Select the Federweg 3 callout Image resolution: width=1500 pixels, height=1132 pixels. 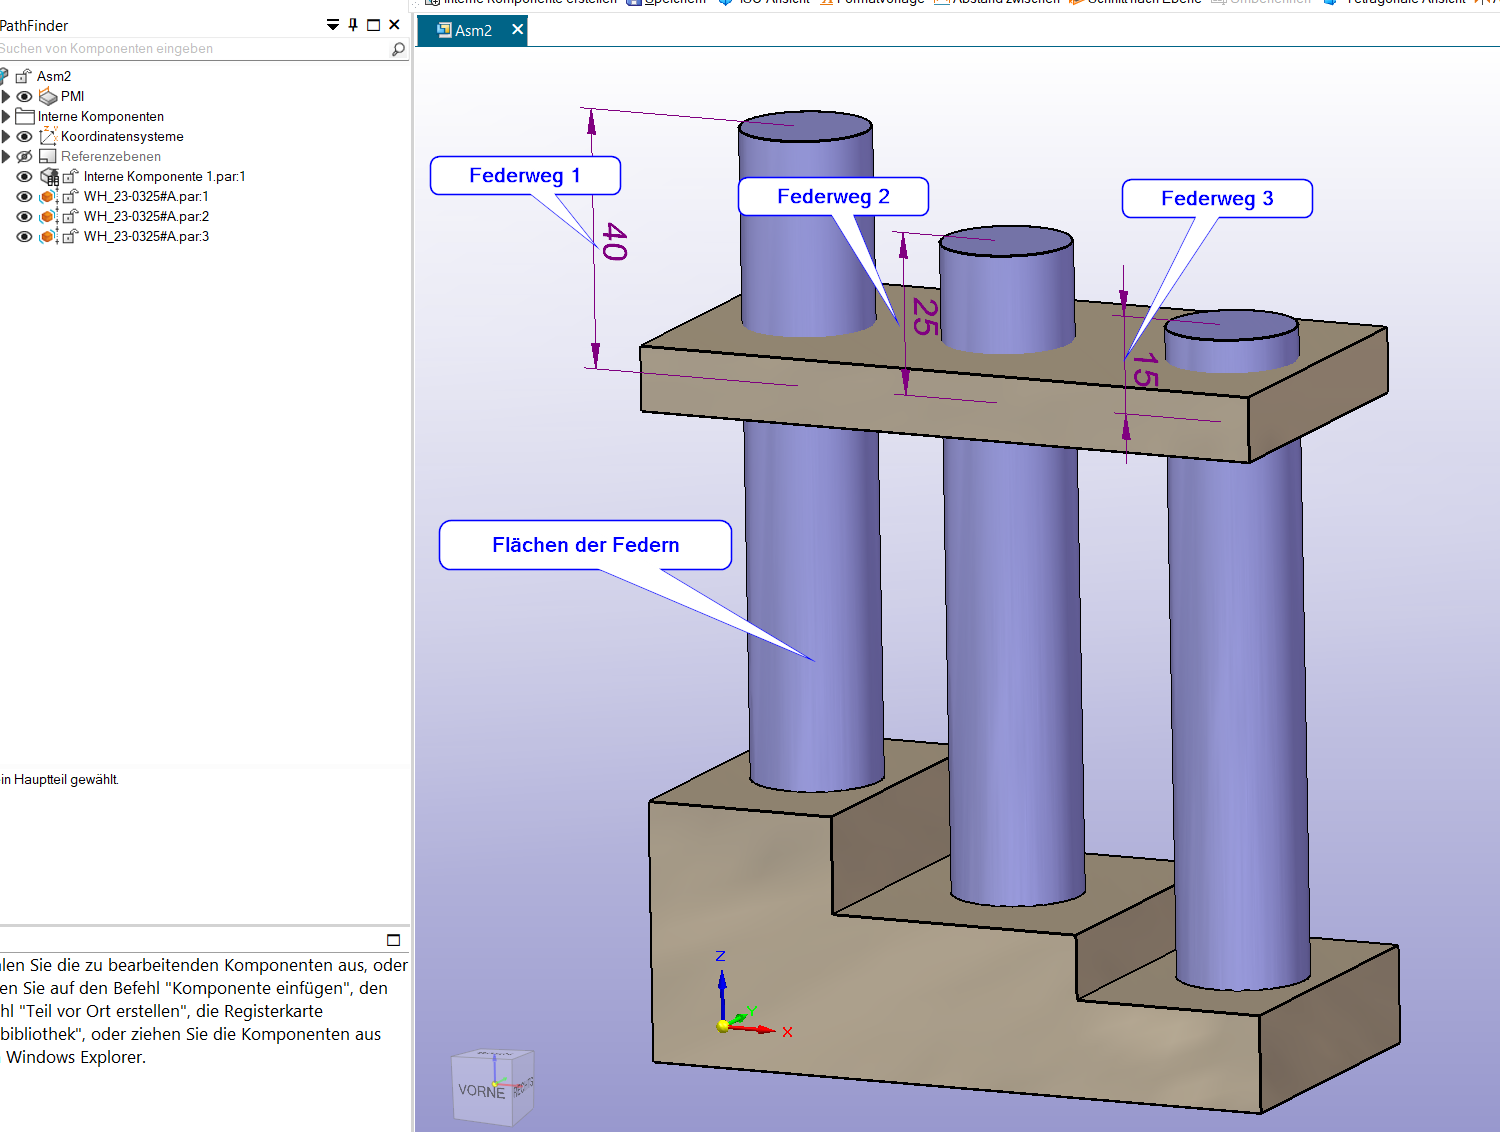pyautogui.click(x=1217, y=198)
